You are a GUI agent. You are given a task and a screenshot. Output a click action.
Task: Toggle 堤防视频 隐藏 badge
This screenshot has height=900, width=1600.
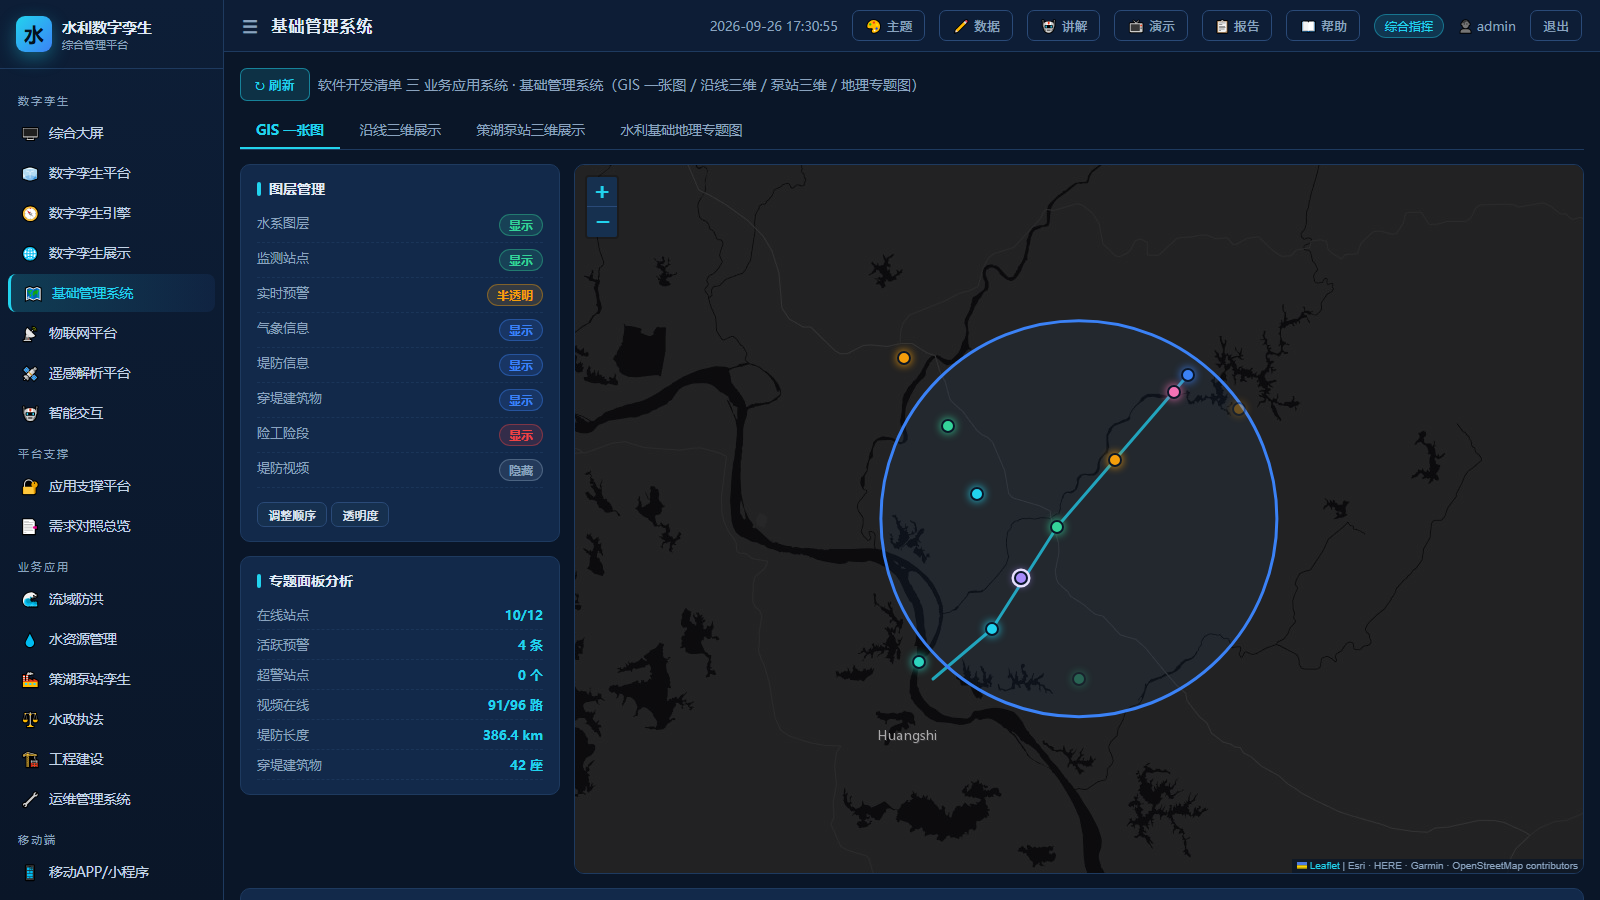[521, 470]
